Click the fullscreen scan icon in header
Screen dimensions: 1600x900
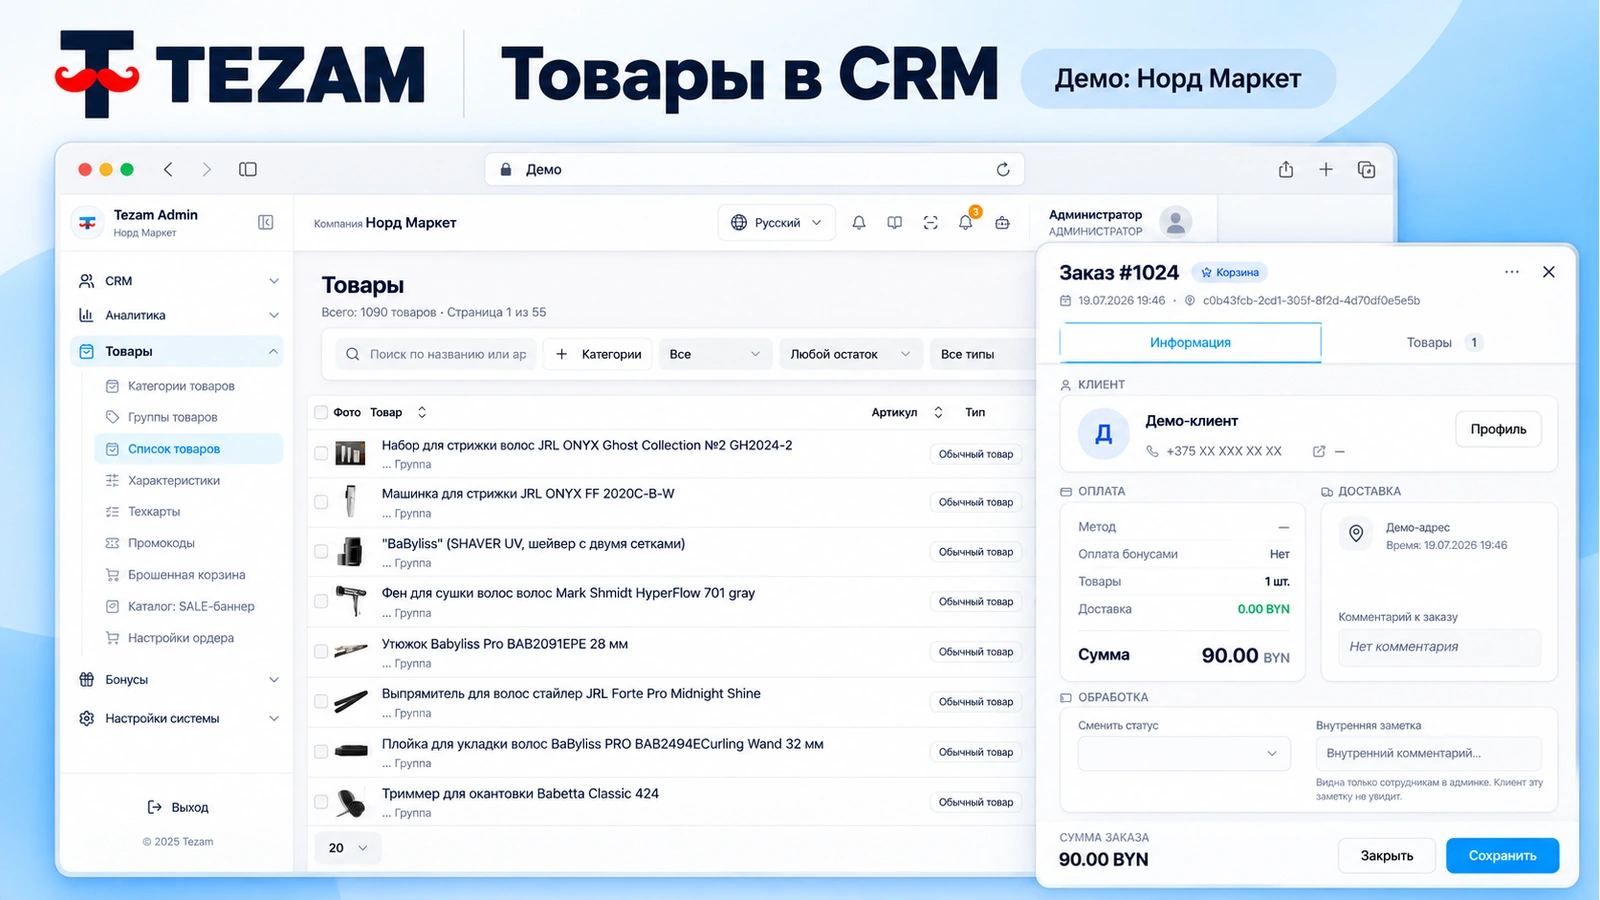931,223
